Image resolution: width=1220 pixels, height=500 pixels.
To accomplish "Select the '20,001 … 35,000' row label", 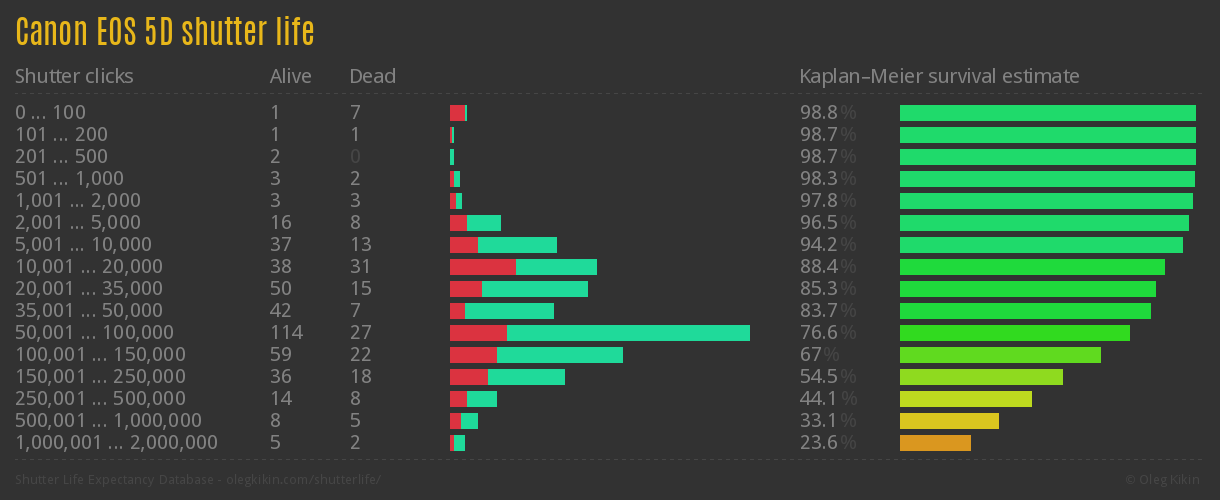I will pyautogui.click(x=88, y=289).
